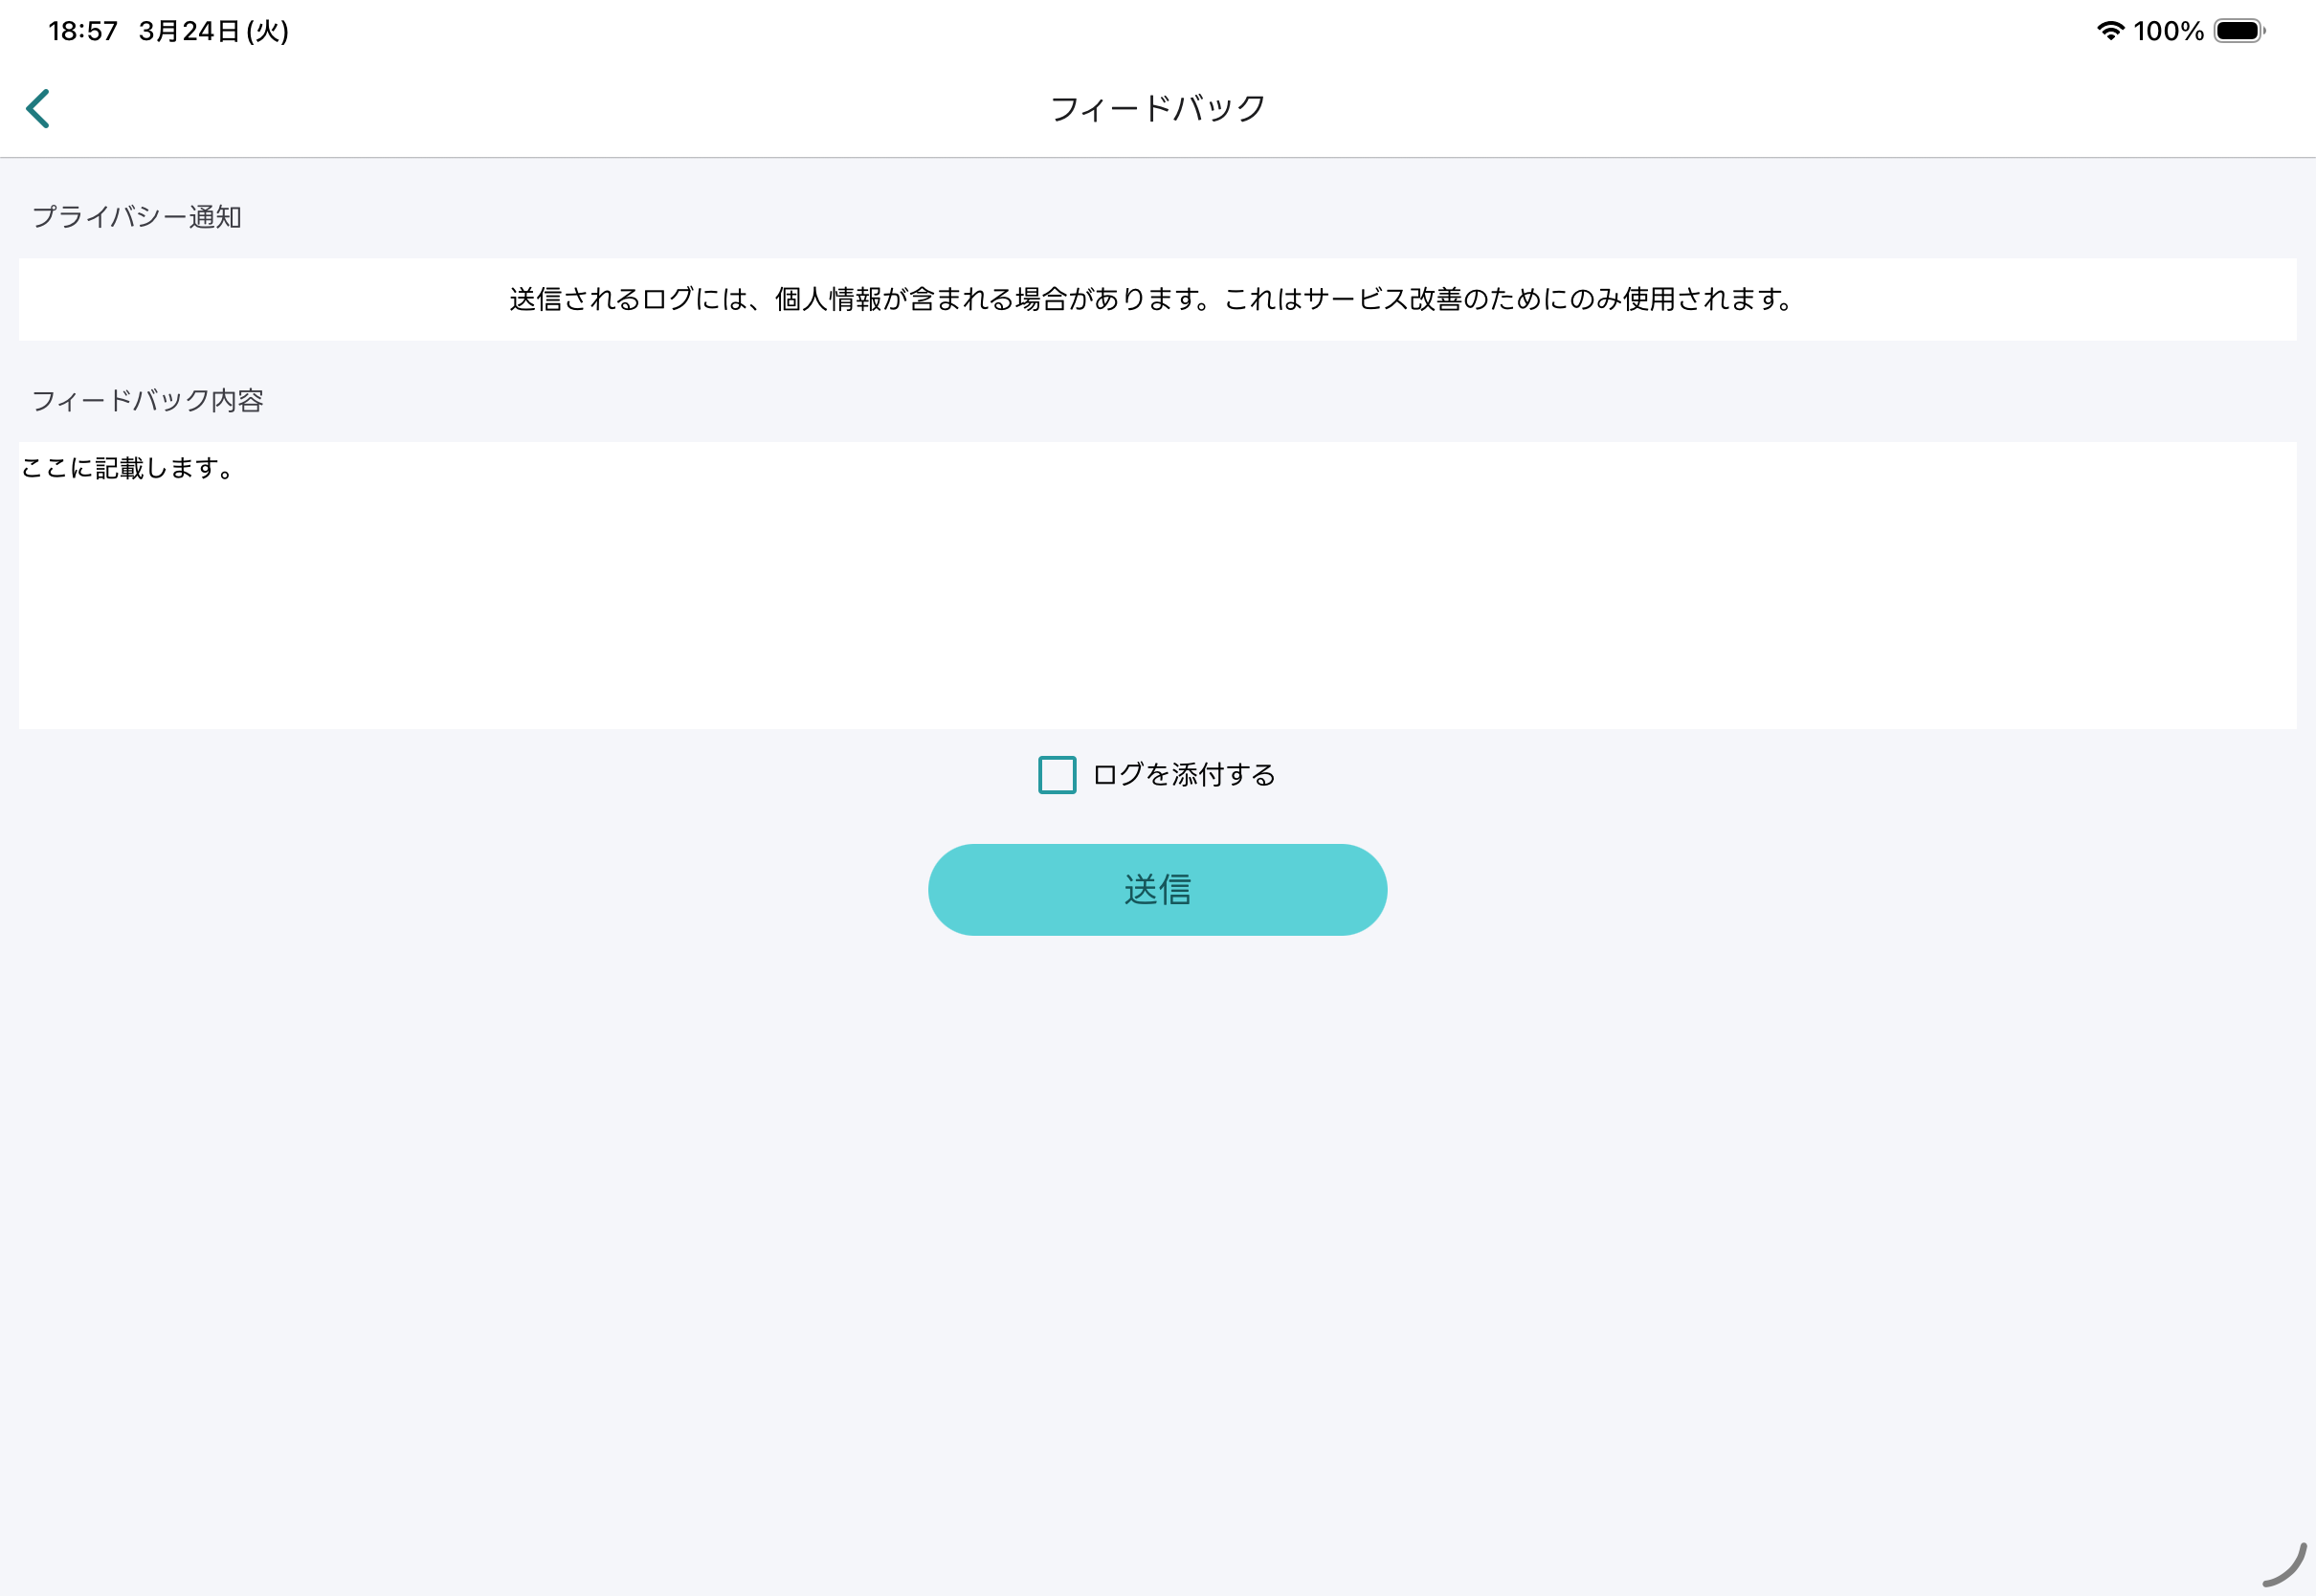Tap the Wi-Fi status icon
Viewport: 2316px width, 1596px height.
[2110, 31]
